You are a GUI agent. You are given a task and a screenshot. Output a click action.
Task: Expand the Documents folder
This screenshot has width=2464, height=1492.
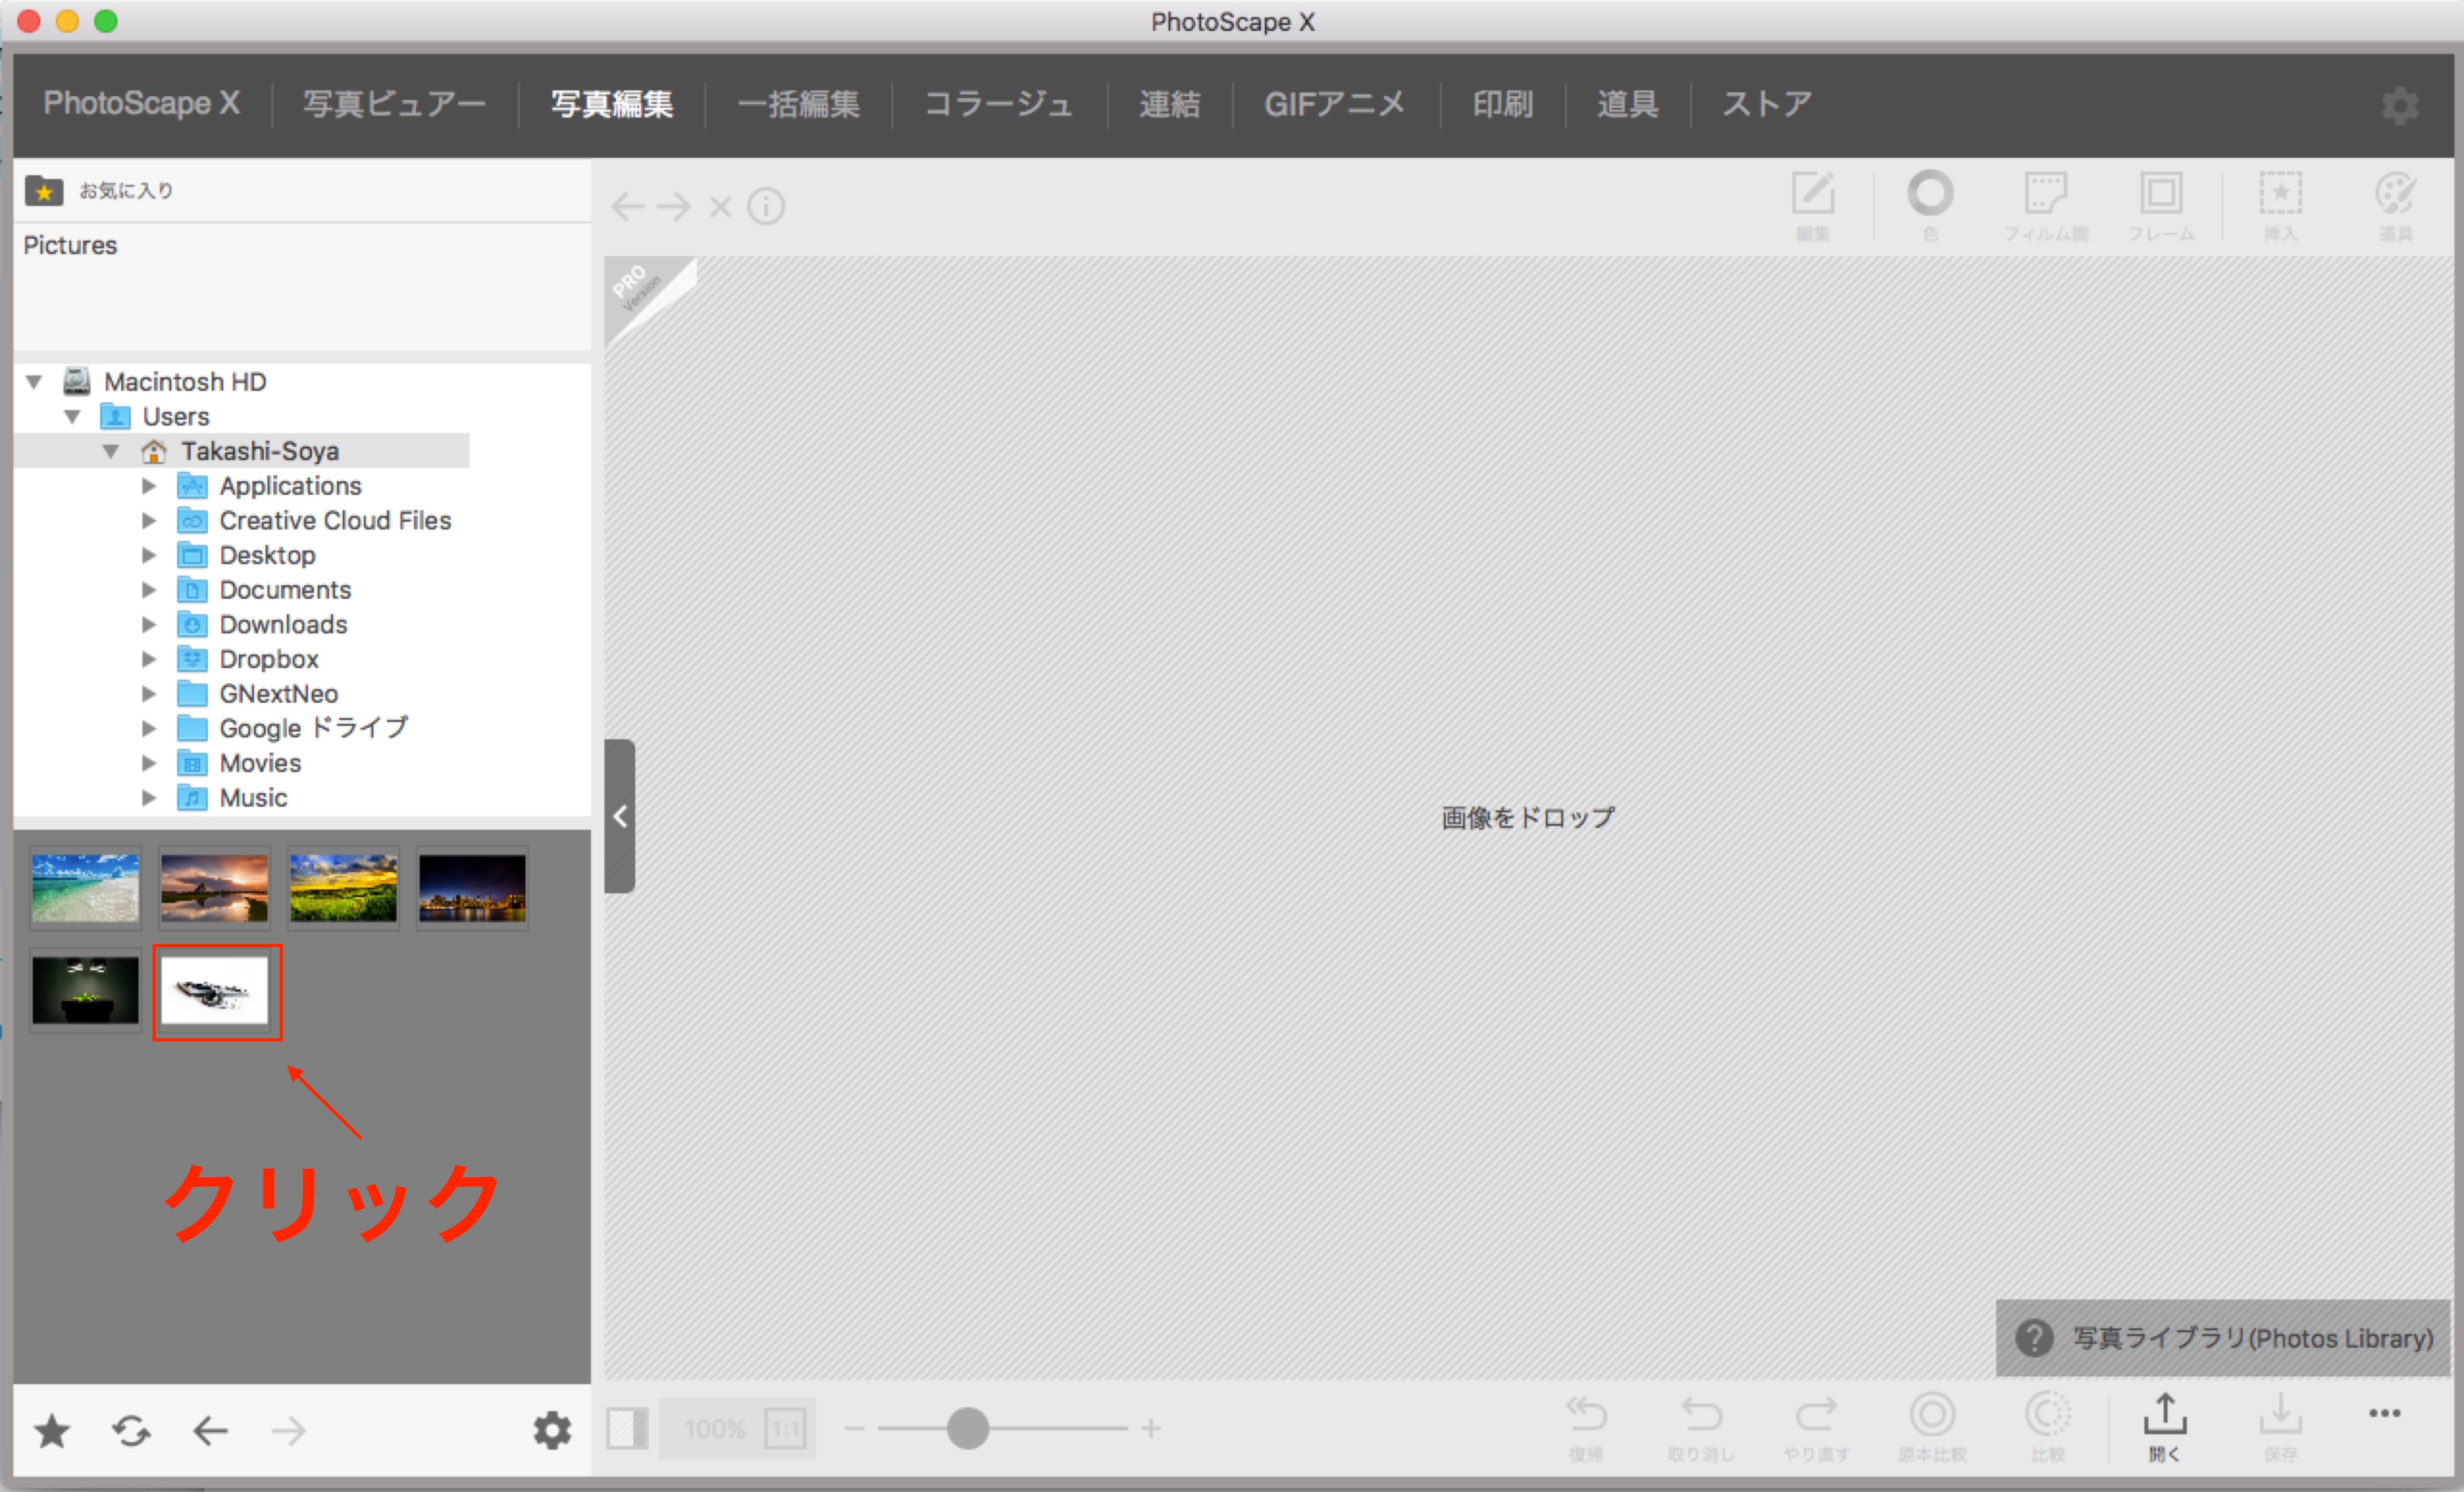pyautogui.click(x=149, y=590)
